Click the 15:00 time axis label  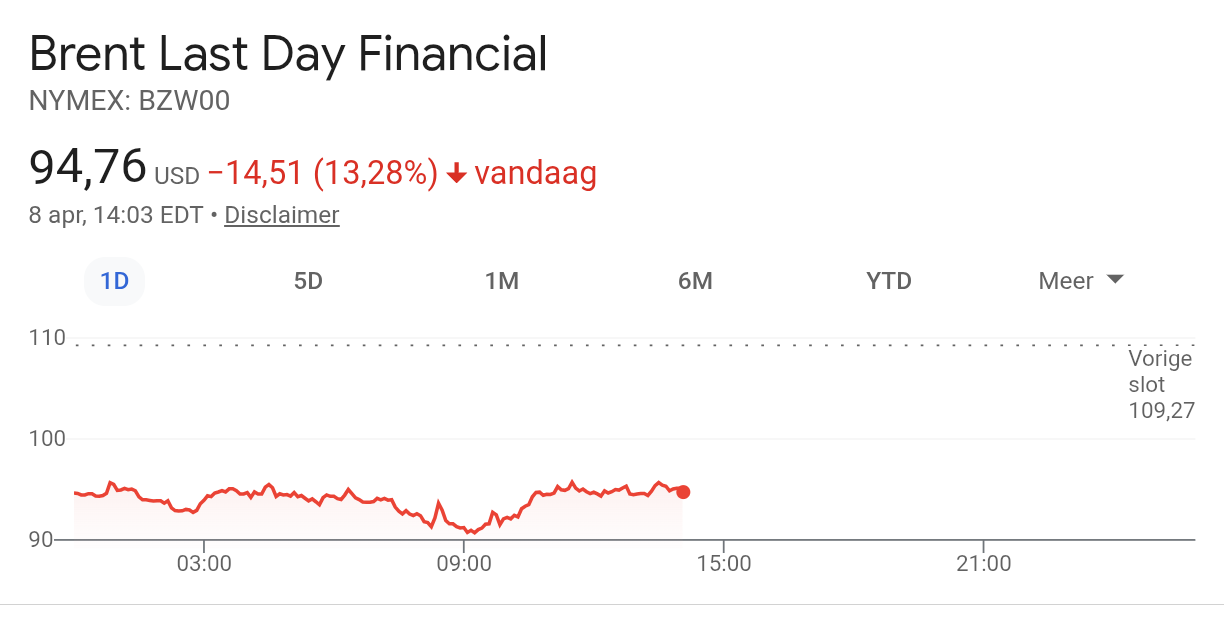724,564
